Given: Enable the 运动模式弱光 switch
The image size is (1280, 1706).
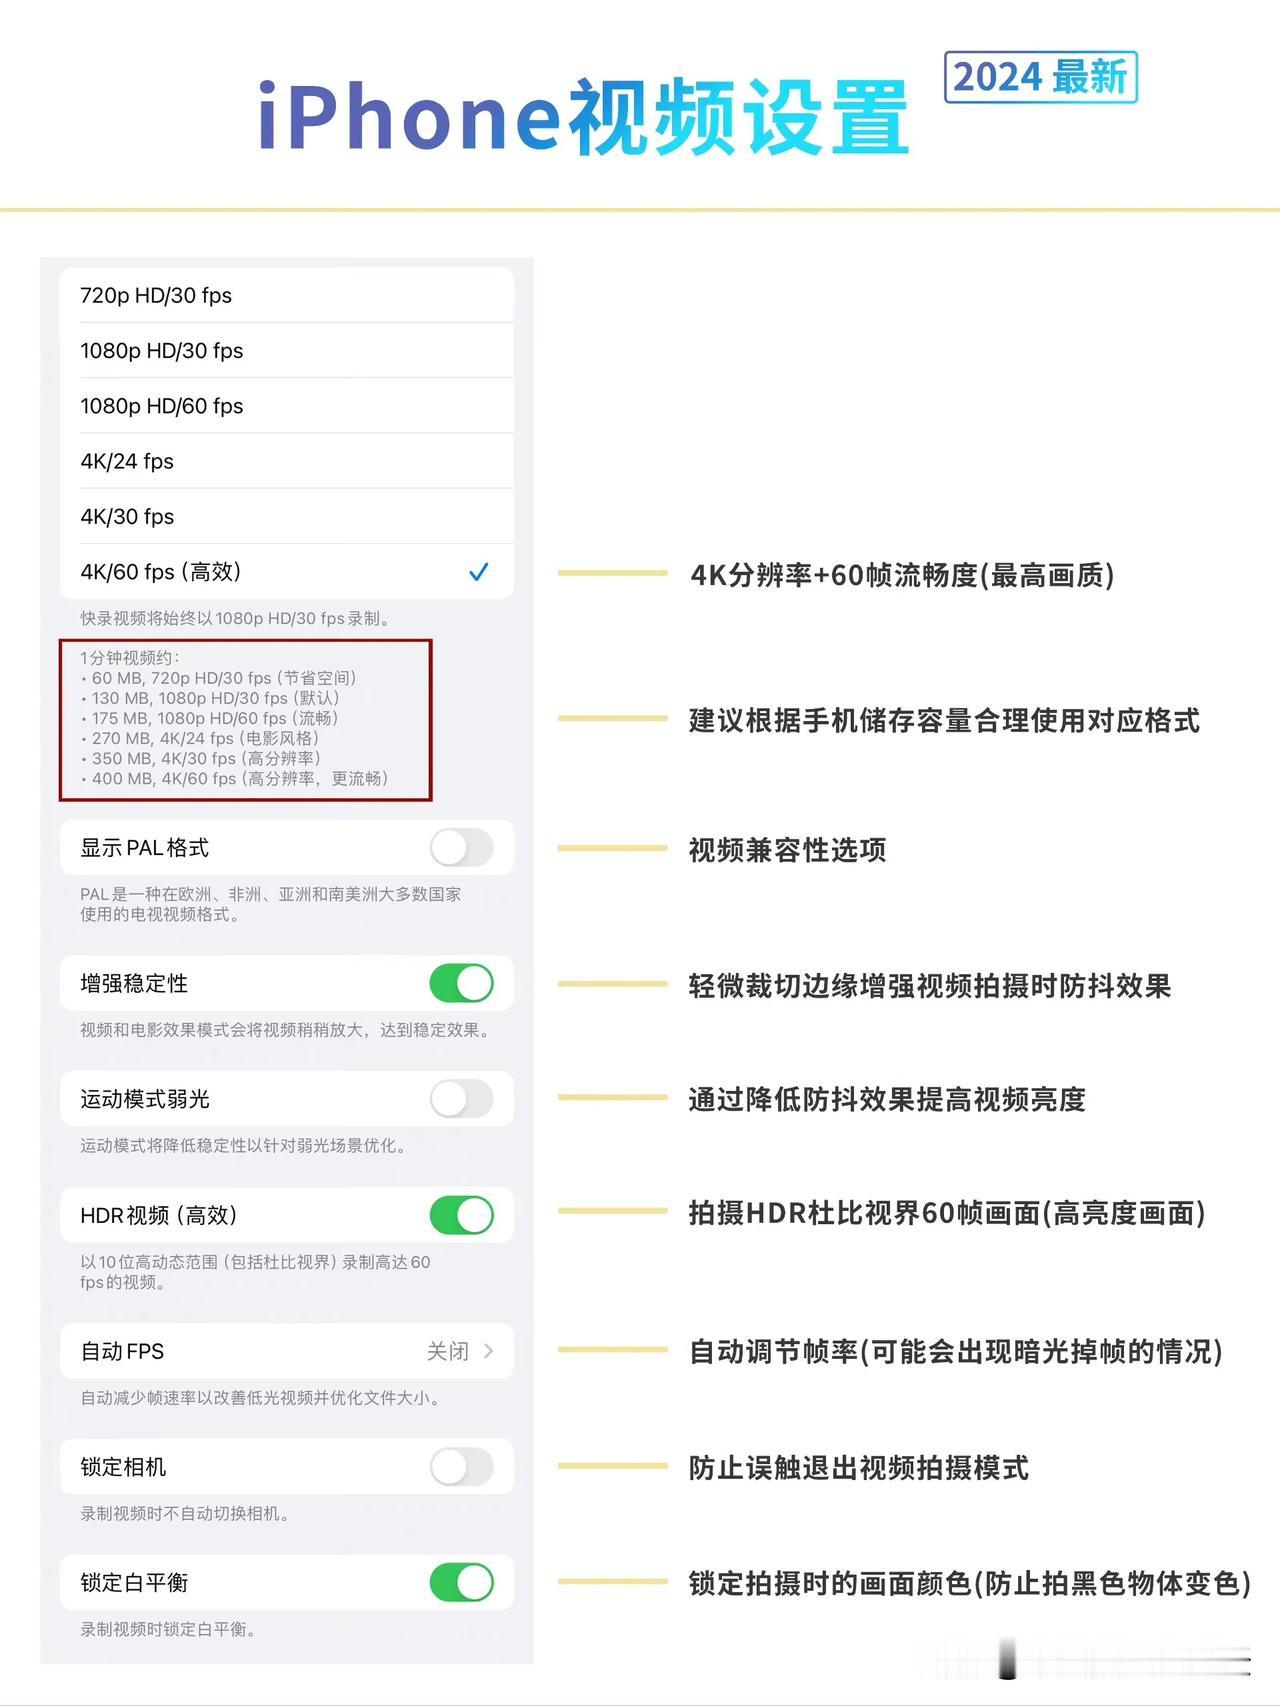Looking at the screenshot, I should pos(462,1099).
